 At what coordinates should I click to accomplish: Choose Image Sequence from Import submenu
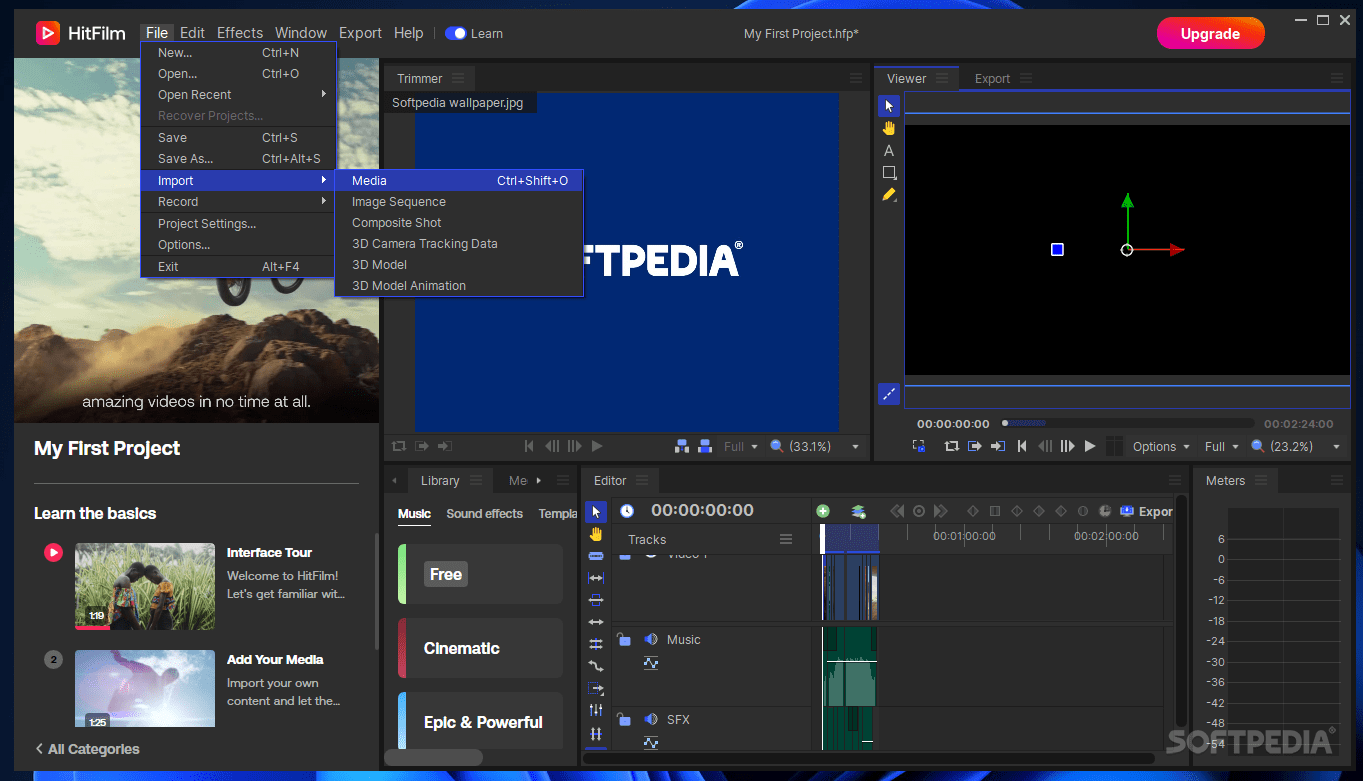(x=399, y=202)
